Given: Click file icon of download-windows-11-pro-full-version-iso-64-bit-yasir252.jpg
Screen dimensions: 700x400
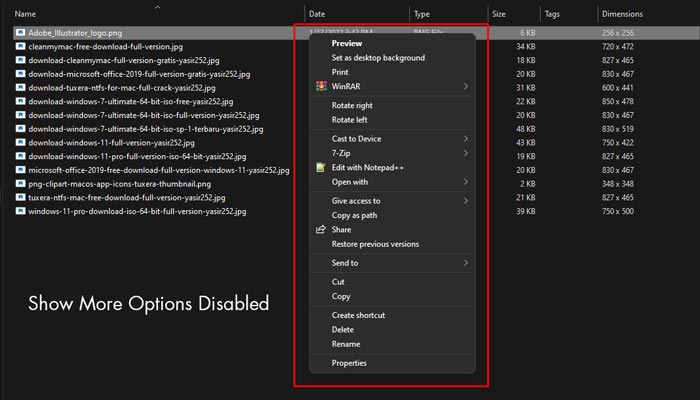Looking at the screenshot, I should pos(20,156).
